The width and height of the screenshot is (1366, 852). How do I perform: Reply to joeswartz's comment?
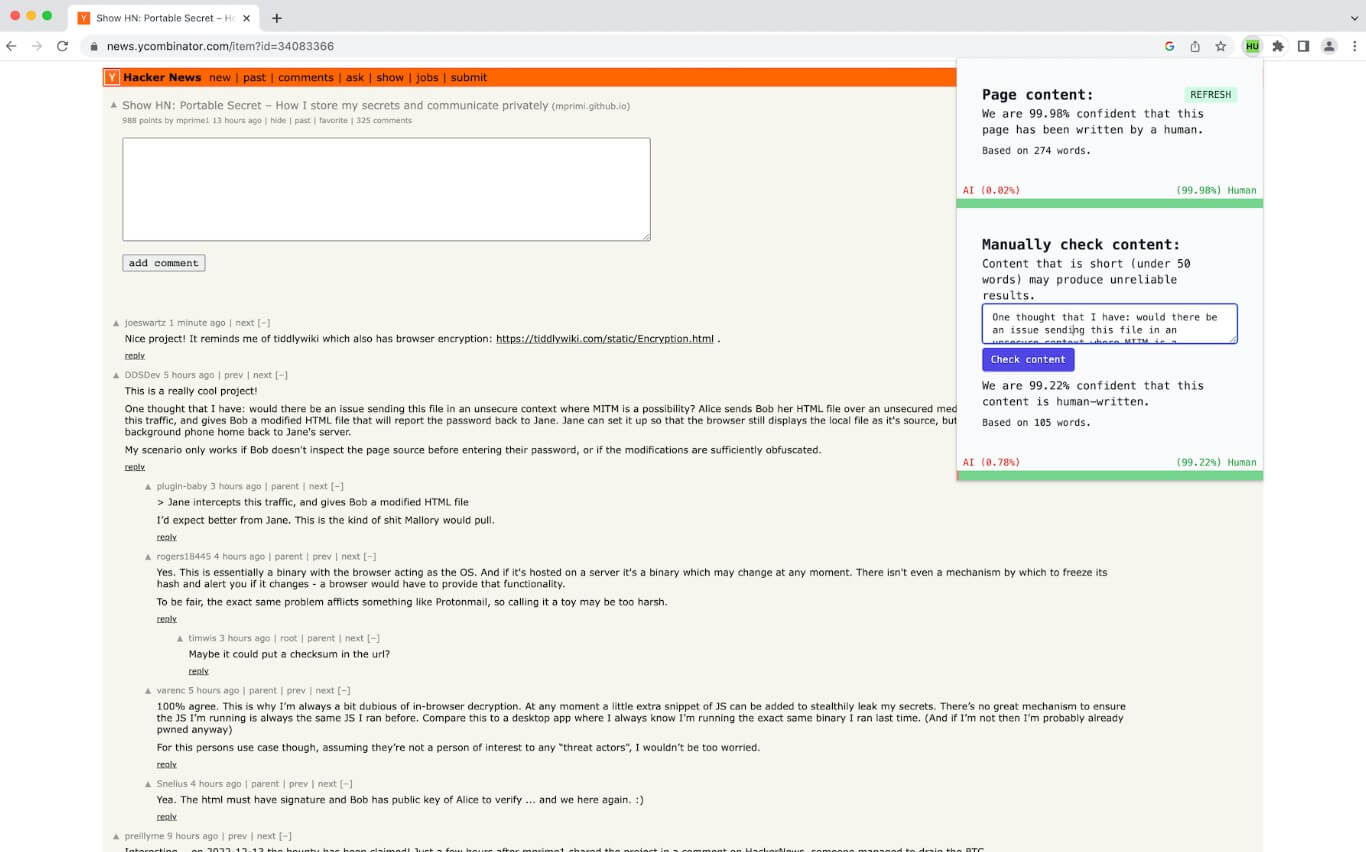pos(134,355)
